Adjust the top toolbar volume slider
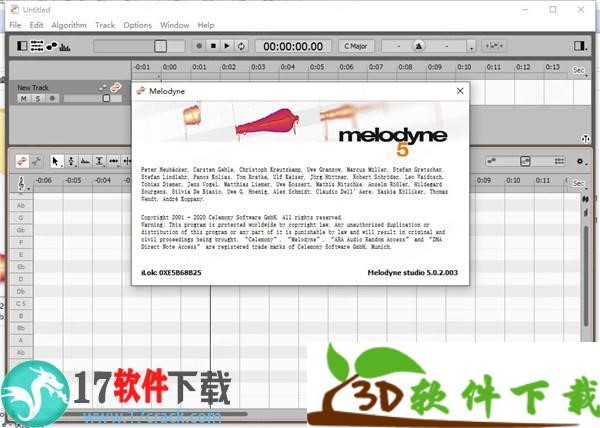The image size is (600, 428). pos(140,46)
